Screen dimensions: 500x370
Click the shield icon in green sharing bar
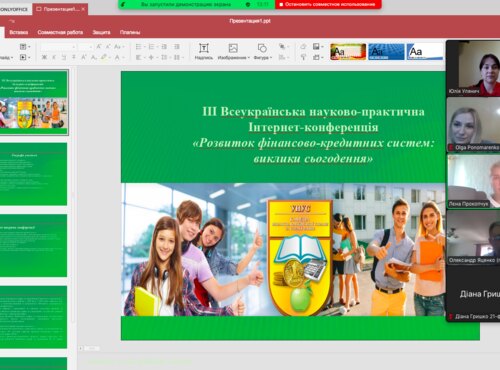coord(248,4)
